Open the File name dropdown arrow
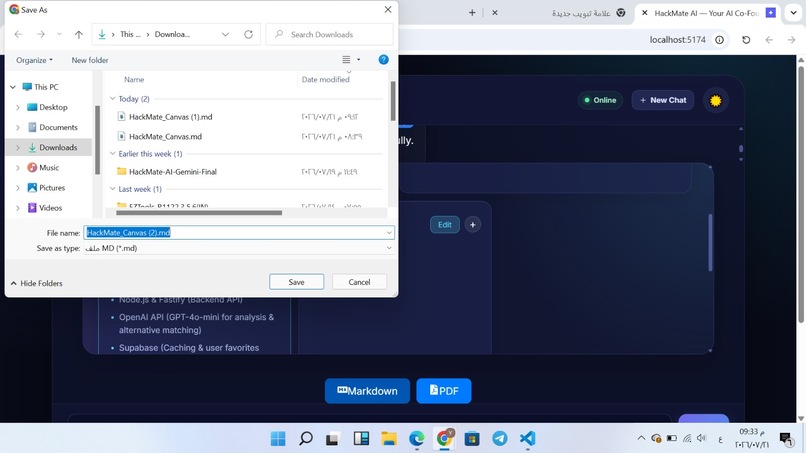The image size is (806, 453). tap(389, 232)
